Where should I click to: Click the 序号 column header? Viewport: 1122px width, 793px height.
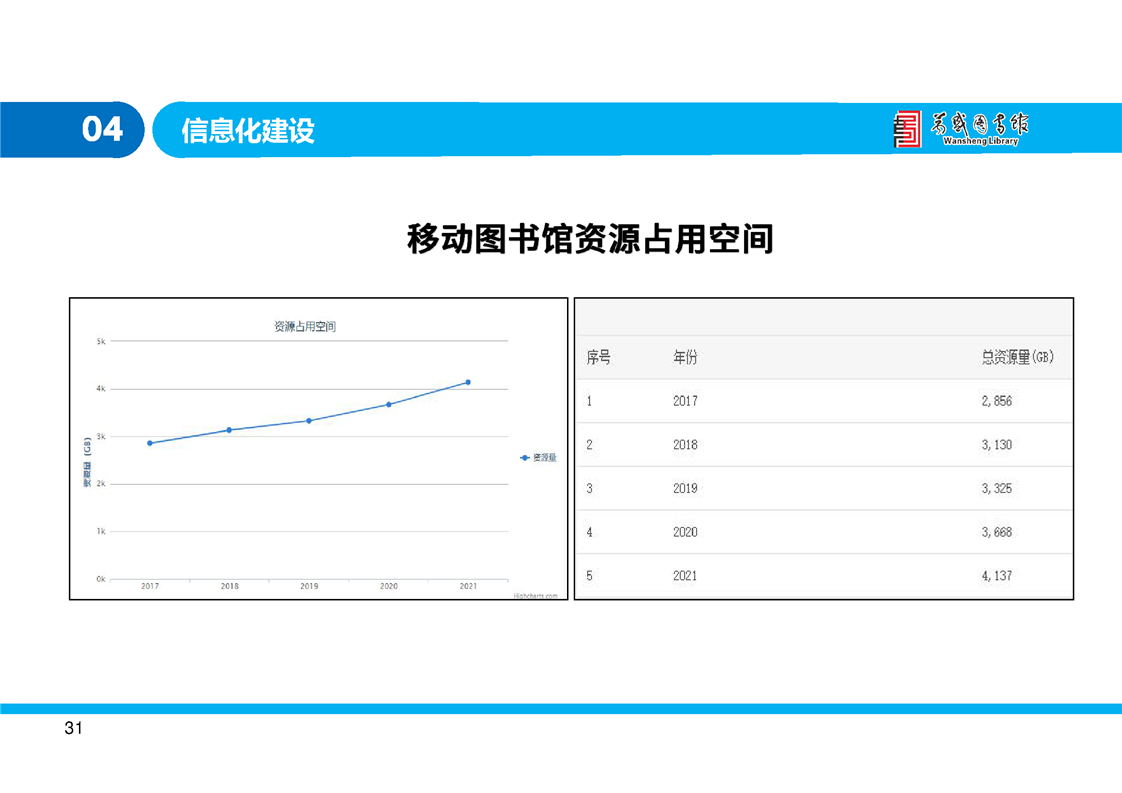[598, 357]
